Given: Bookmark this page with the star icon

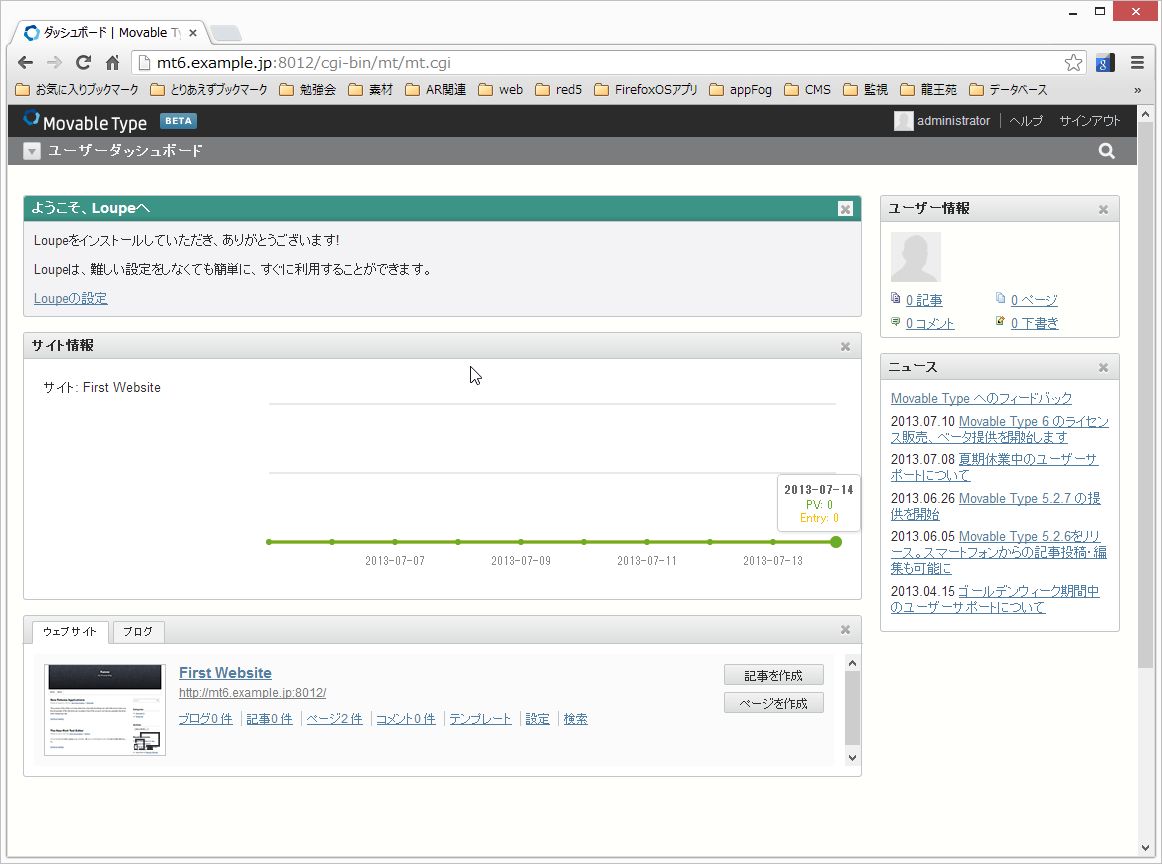Looking at the screenshot, I should pyautogui.click(x=1073, y=63).
